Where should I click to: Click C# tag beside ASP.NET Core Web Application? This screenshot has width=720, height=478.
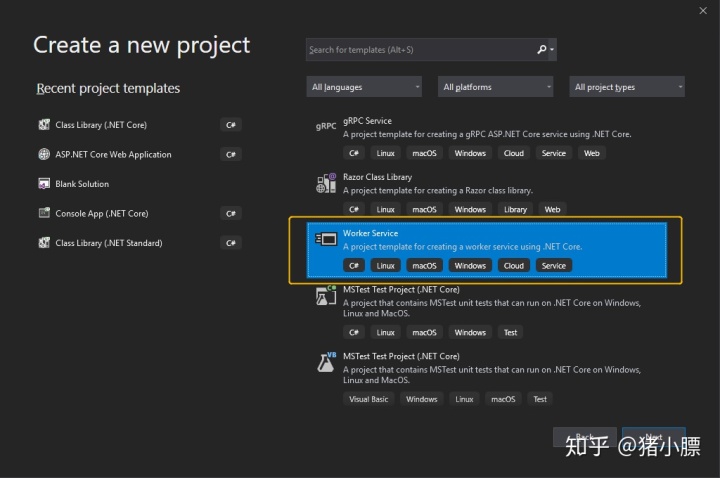pyautogui.click(x=231, y=154)
